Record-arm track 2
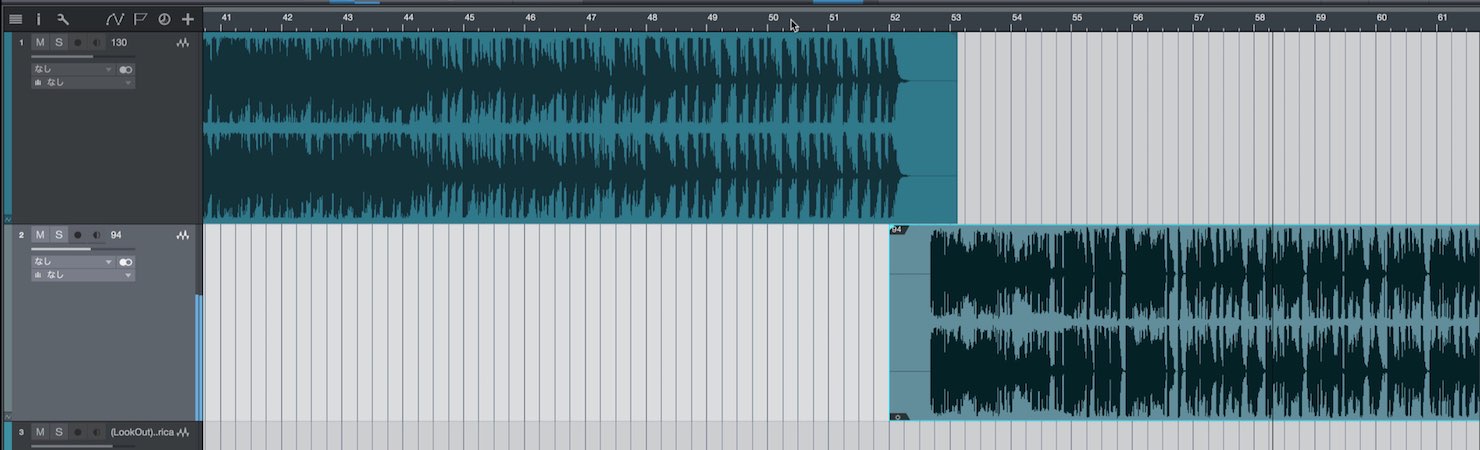 click(x=78, y=235)
